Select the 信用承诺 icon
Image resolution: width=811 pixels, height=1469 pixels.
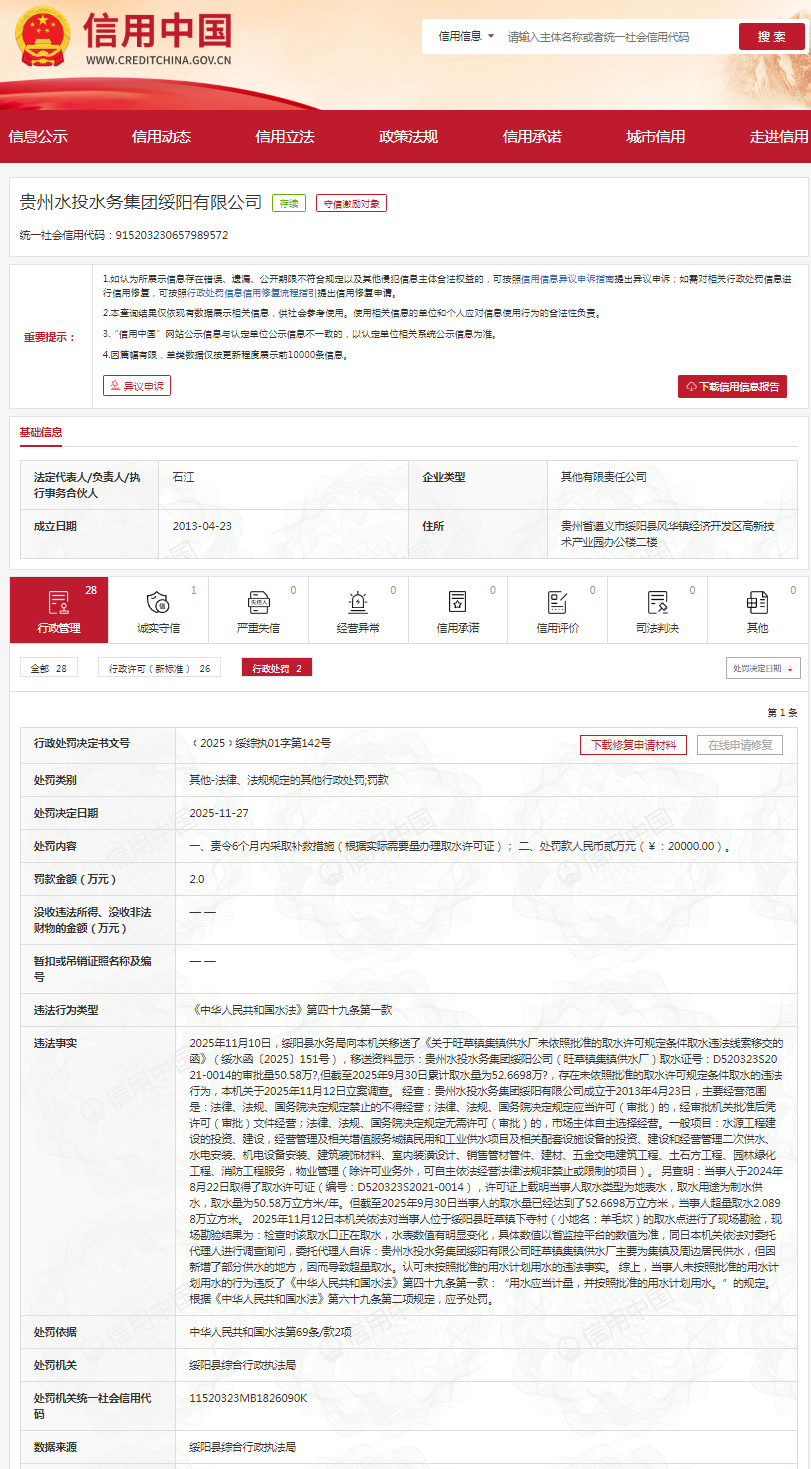tap(457, 603)
